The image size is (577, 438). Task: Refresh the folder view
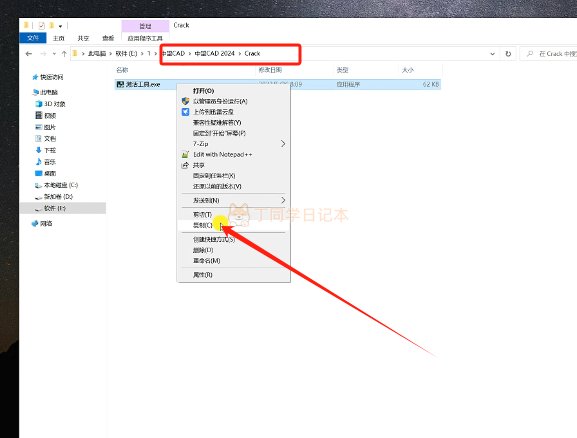[x=508, y=54]
